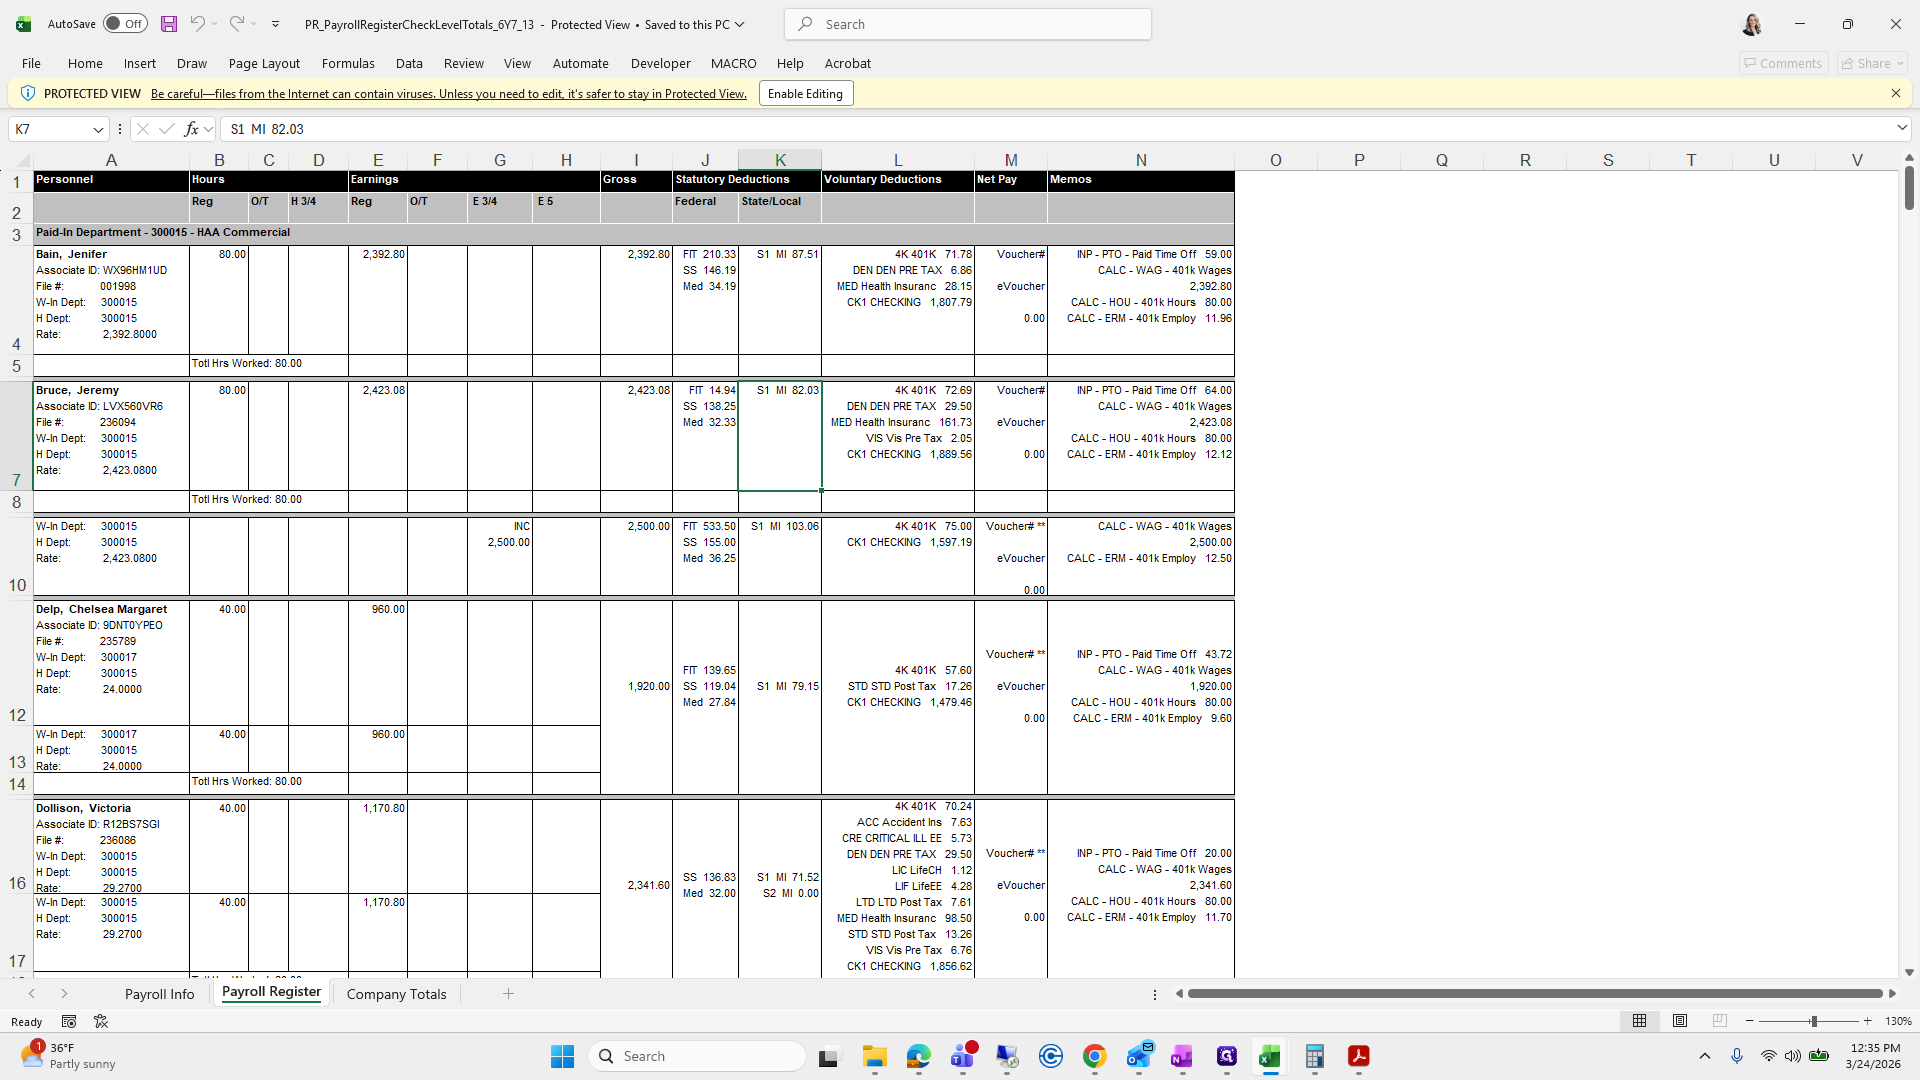Click the Save icon in title bar
Viewport: 1920px width, 1080px height.
click(x=169, y=24)
